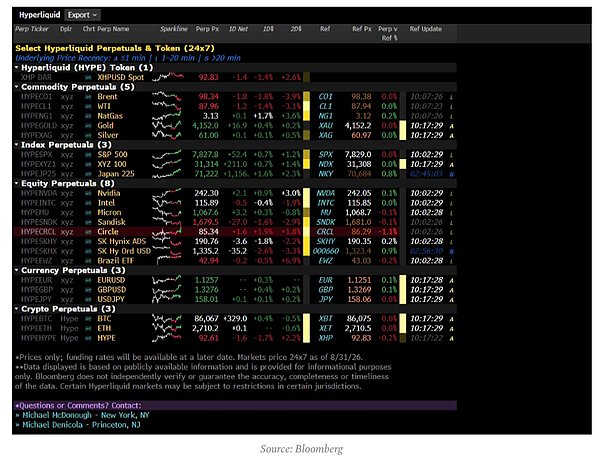
Task: Open chart icon for S&P 500 row
Action: pos(88,155)
